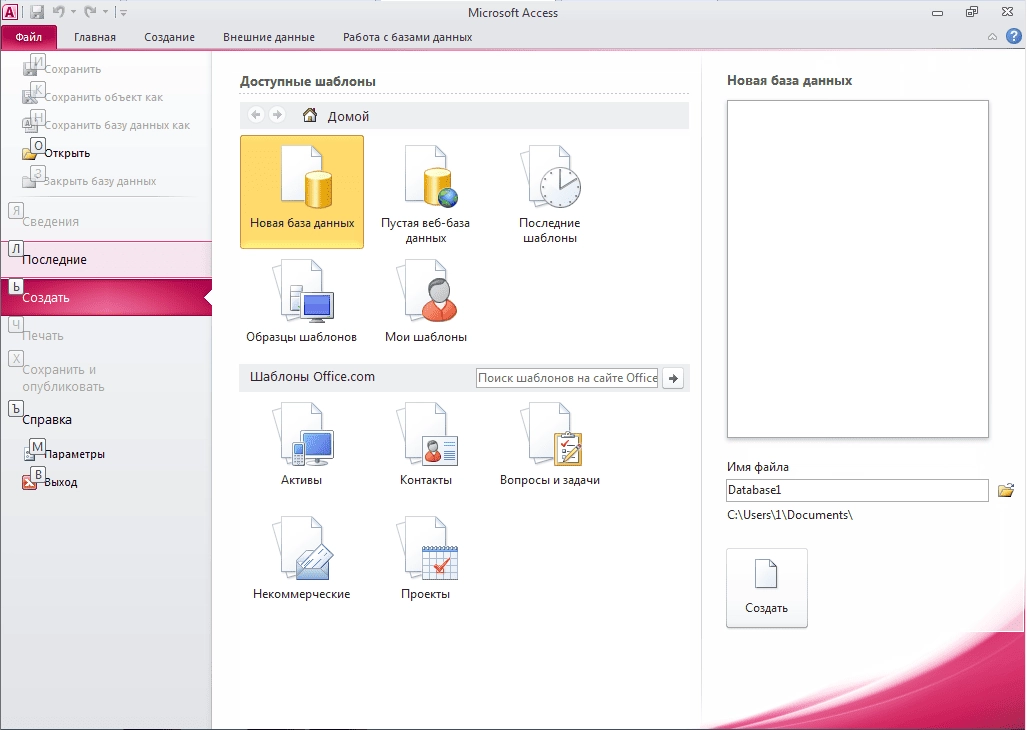Open the Undo dropdown arrow

point(73,12)
